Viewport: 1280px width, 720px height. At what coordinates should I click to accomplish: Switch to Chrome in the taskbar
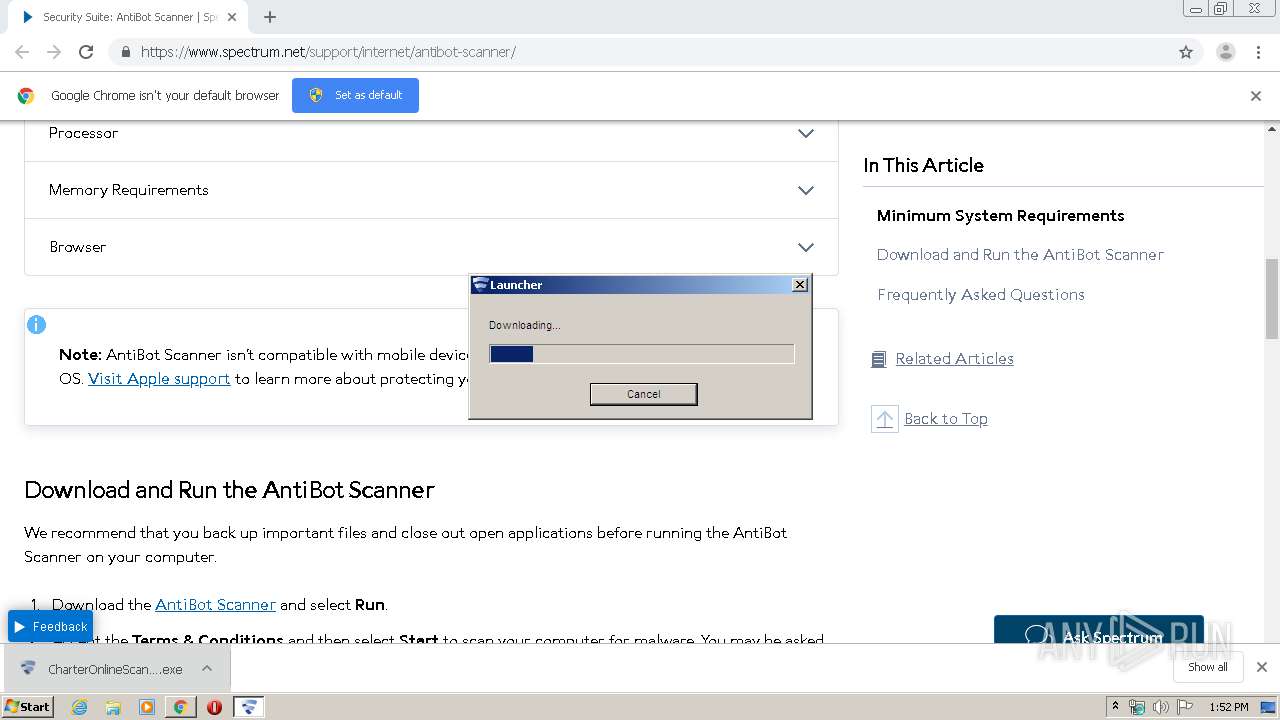180,707
